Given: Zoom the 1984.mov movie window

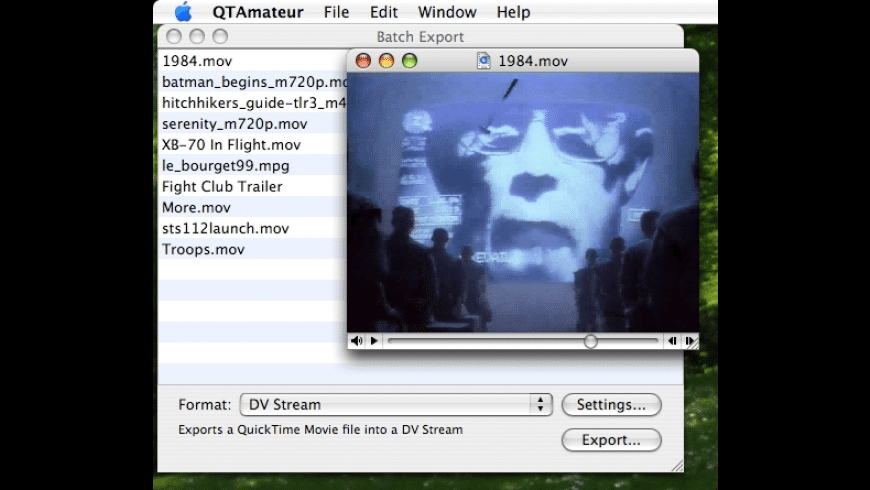Looking at the screenshot, I should coord(409,60).
